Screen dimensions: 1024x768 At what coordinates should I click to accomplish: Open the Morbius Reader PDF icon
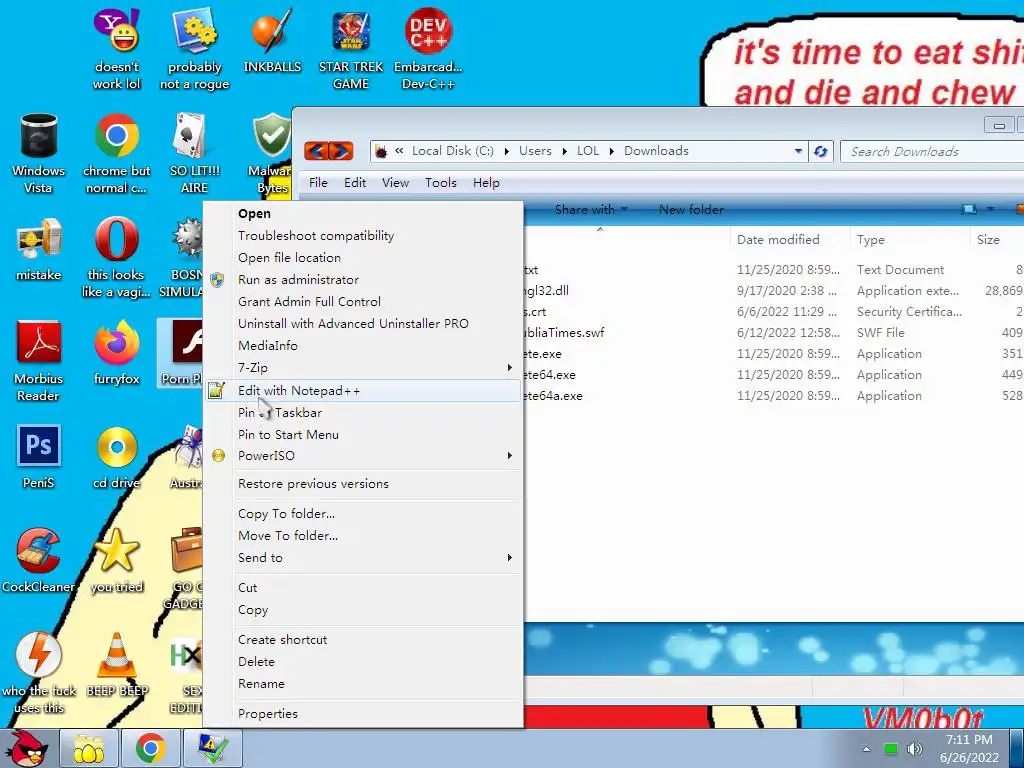pos(39,361)
